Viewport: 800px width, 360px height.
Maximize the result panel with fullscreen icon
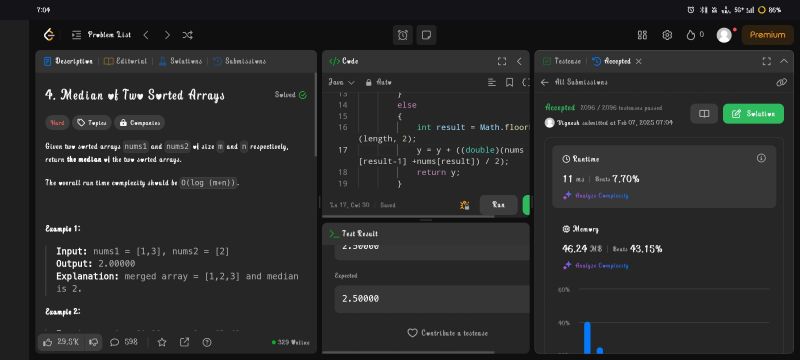(766, 61)
